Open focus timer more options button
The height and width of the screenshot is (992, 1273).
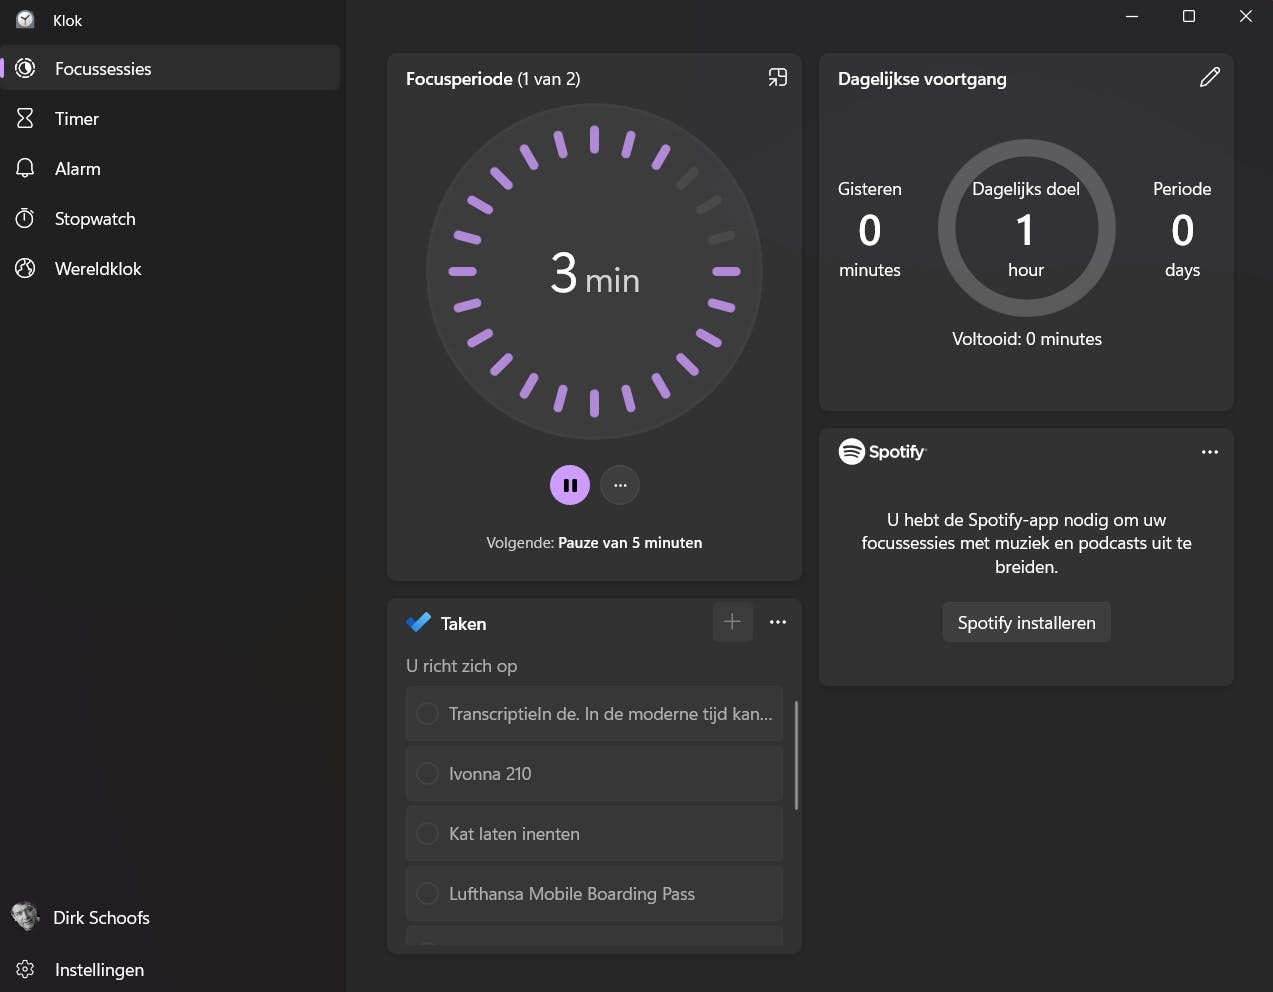coord(620,485)
